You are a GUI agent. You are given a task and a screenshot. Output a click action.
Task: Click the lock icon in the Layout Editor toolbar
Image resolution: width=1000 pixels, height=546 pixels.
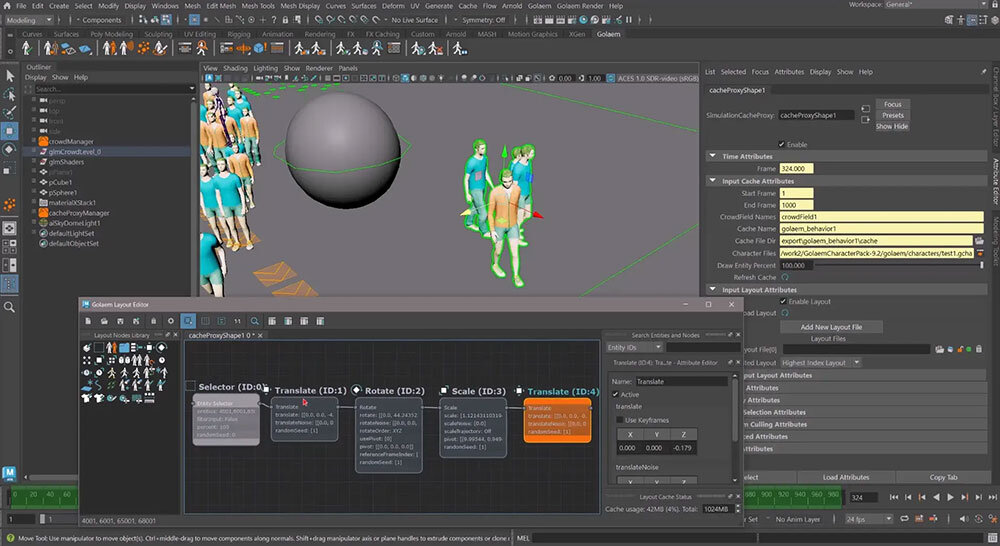coord(153,321)
